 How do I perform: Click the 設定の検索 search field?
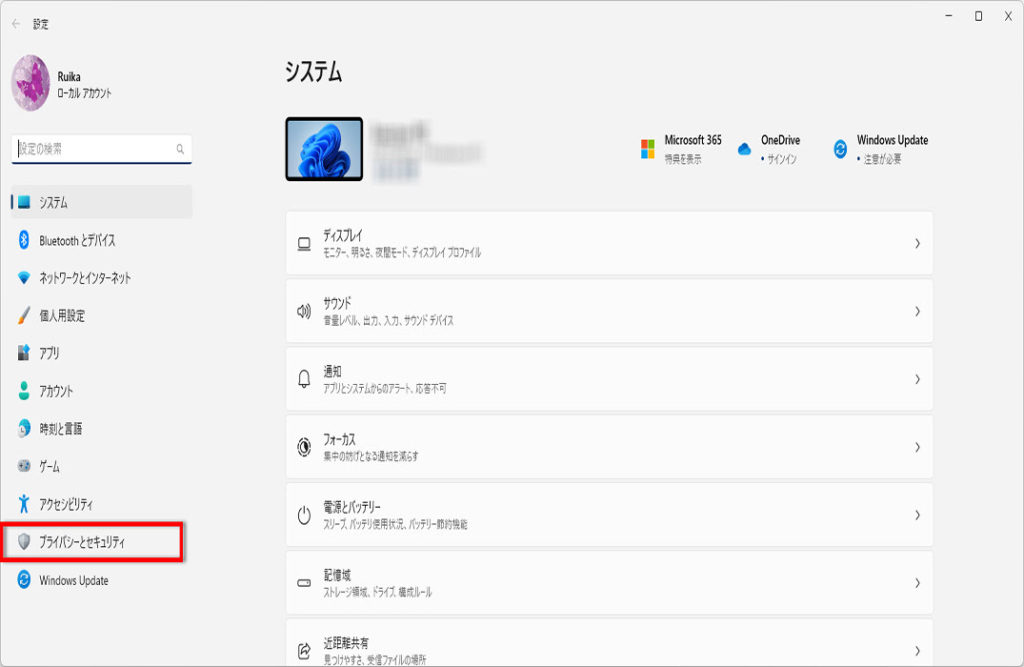click(x=96, y=149)
